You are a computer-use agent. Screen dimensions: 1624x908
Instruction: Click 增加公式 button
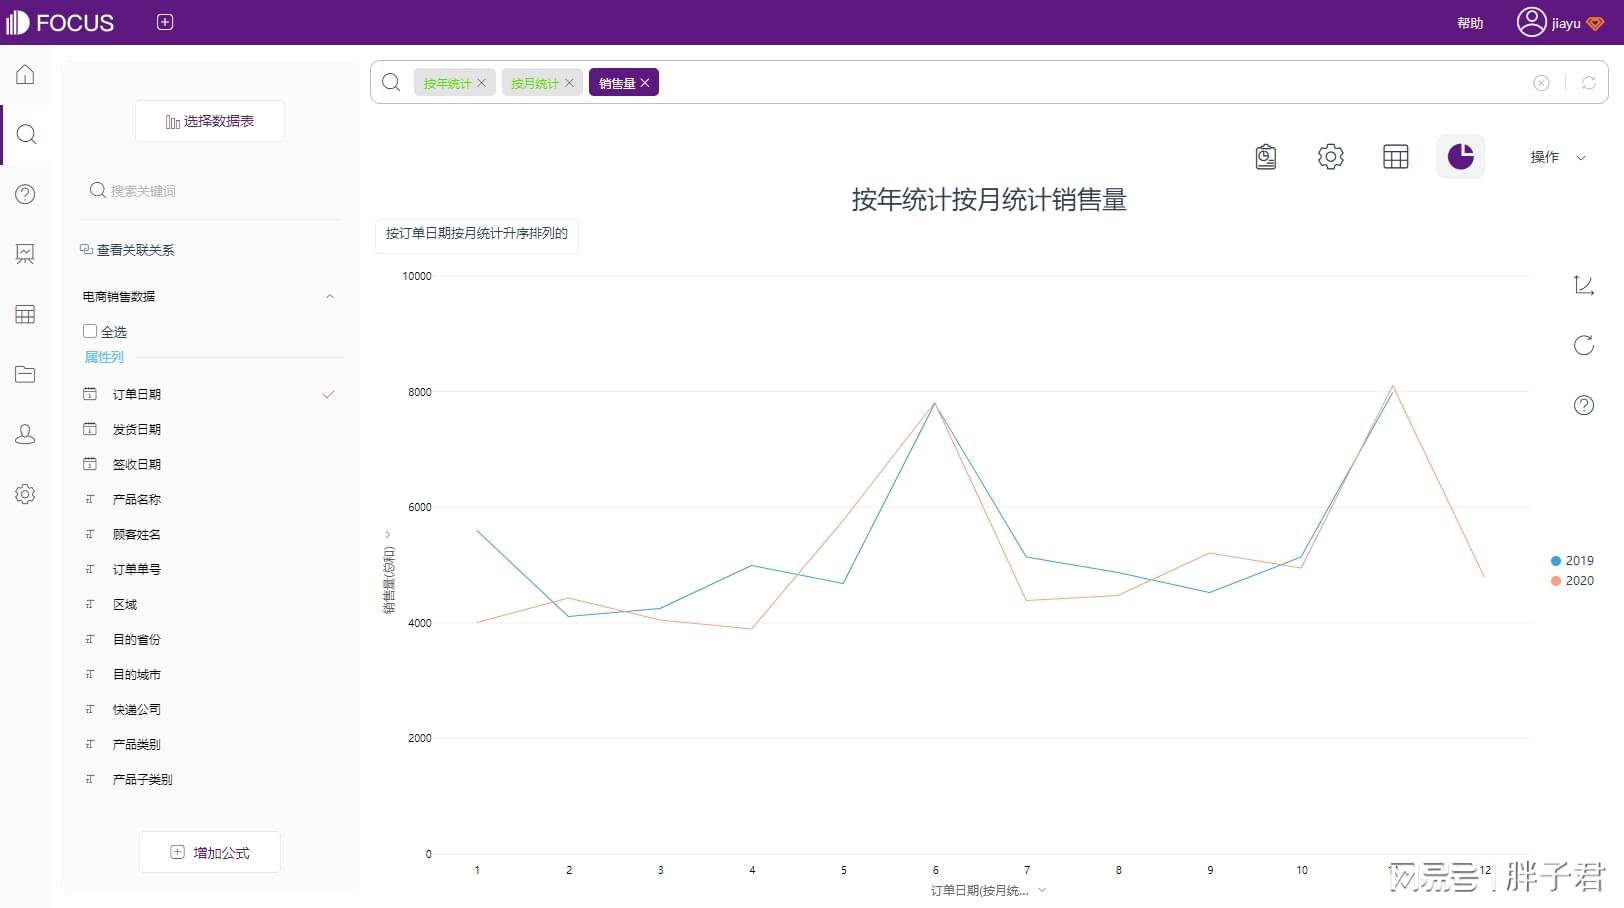(x=210, y=852)
